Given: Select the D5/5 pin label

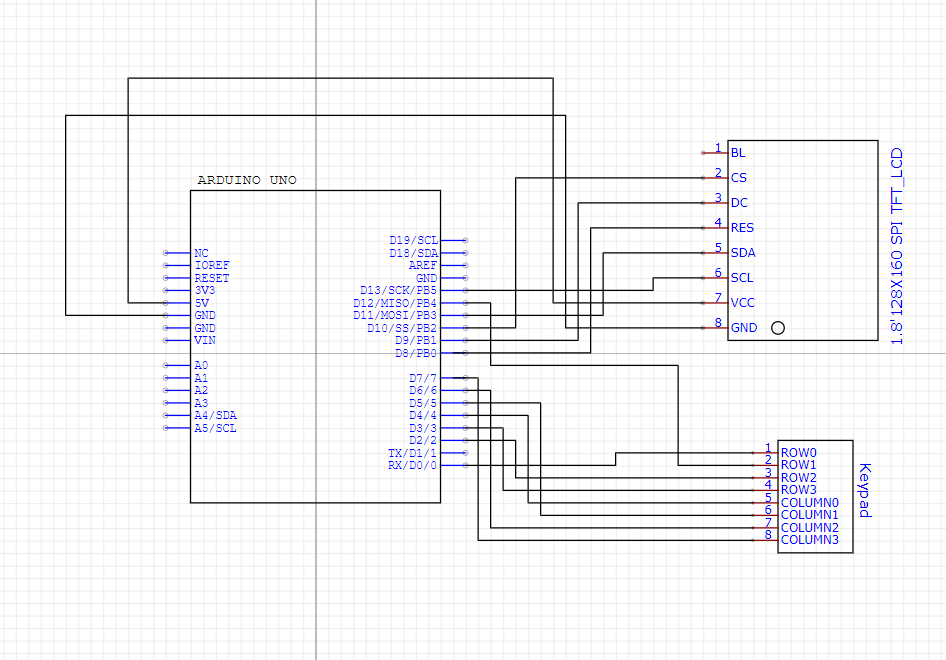Looking at the screenshot, I should point(423,403).
